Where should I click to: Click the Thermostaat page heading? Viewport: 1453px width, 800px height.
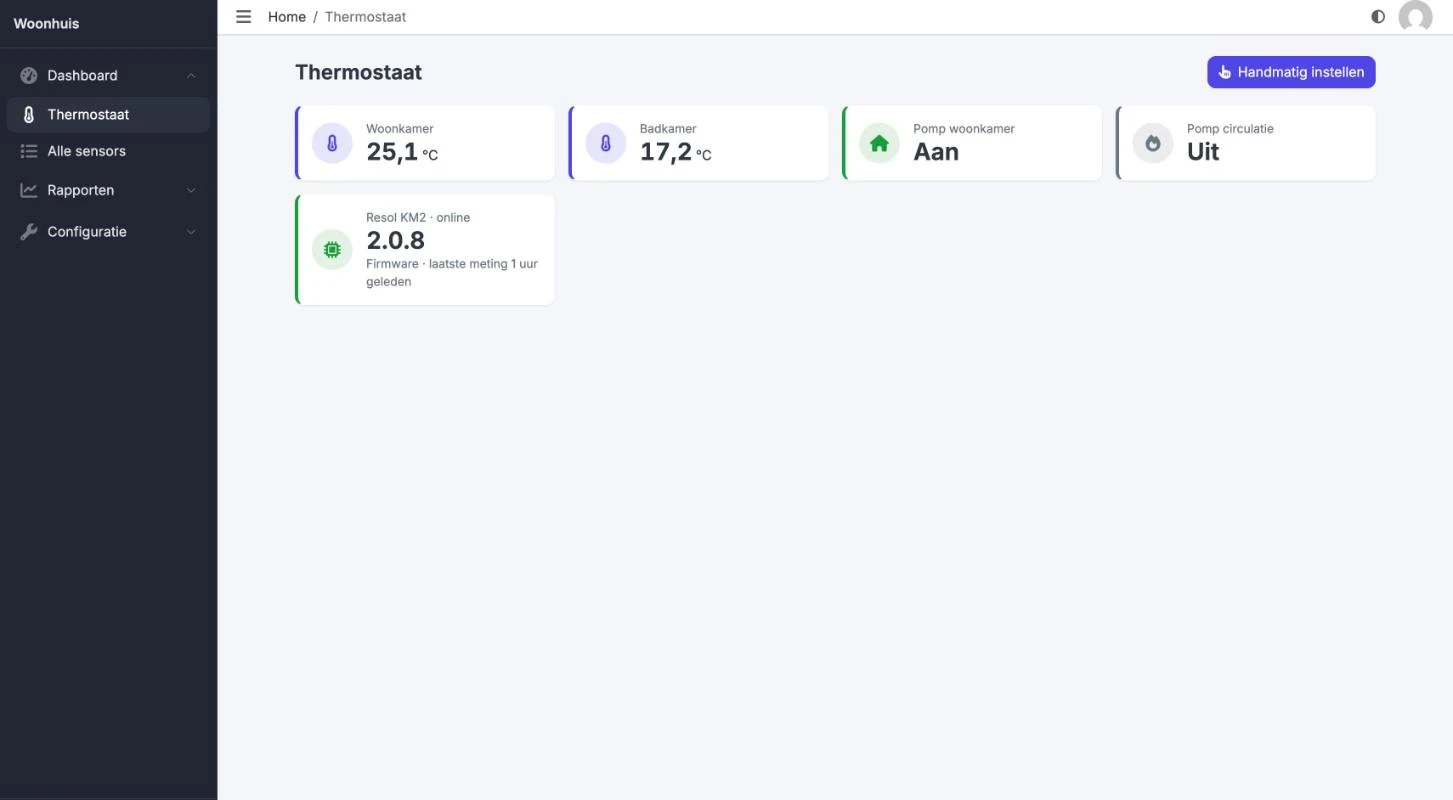click(358, 72)
